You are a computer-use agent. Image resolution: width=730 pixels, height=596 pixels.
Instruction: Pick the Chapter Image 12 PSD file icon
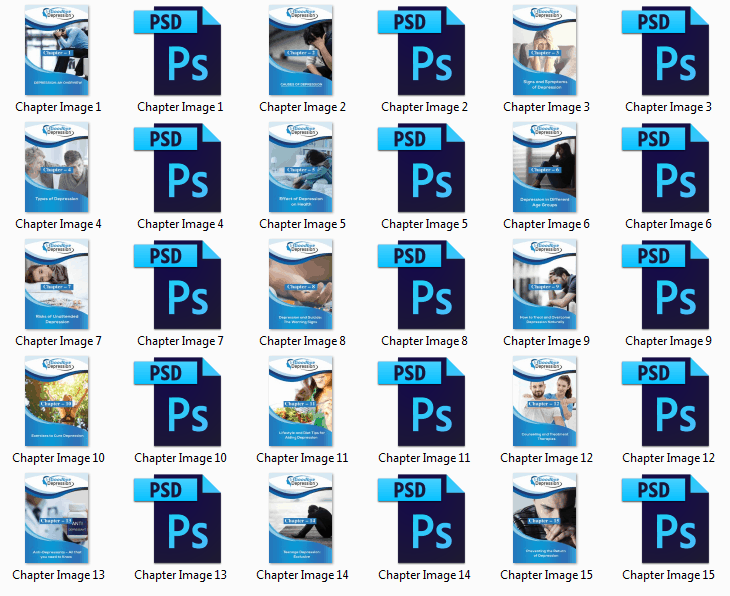pos(668,401)
